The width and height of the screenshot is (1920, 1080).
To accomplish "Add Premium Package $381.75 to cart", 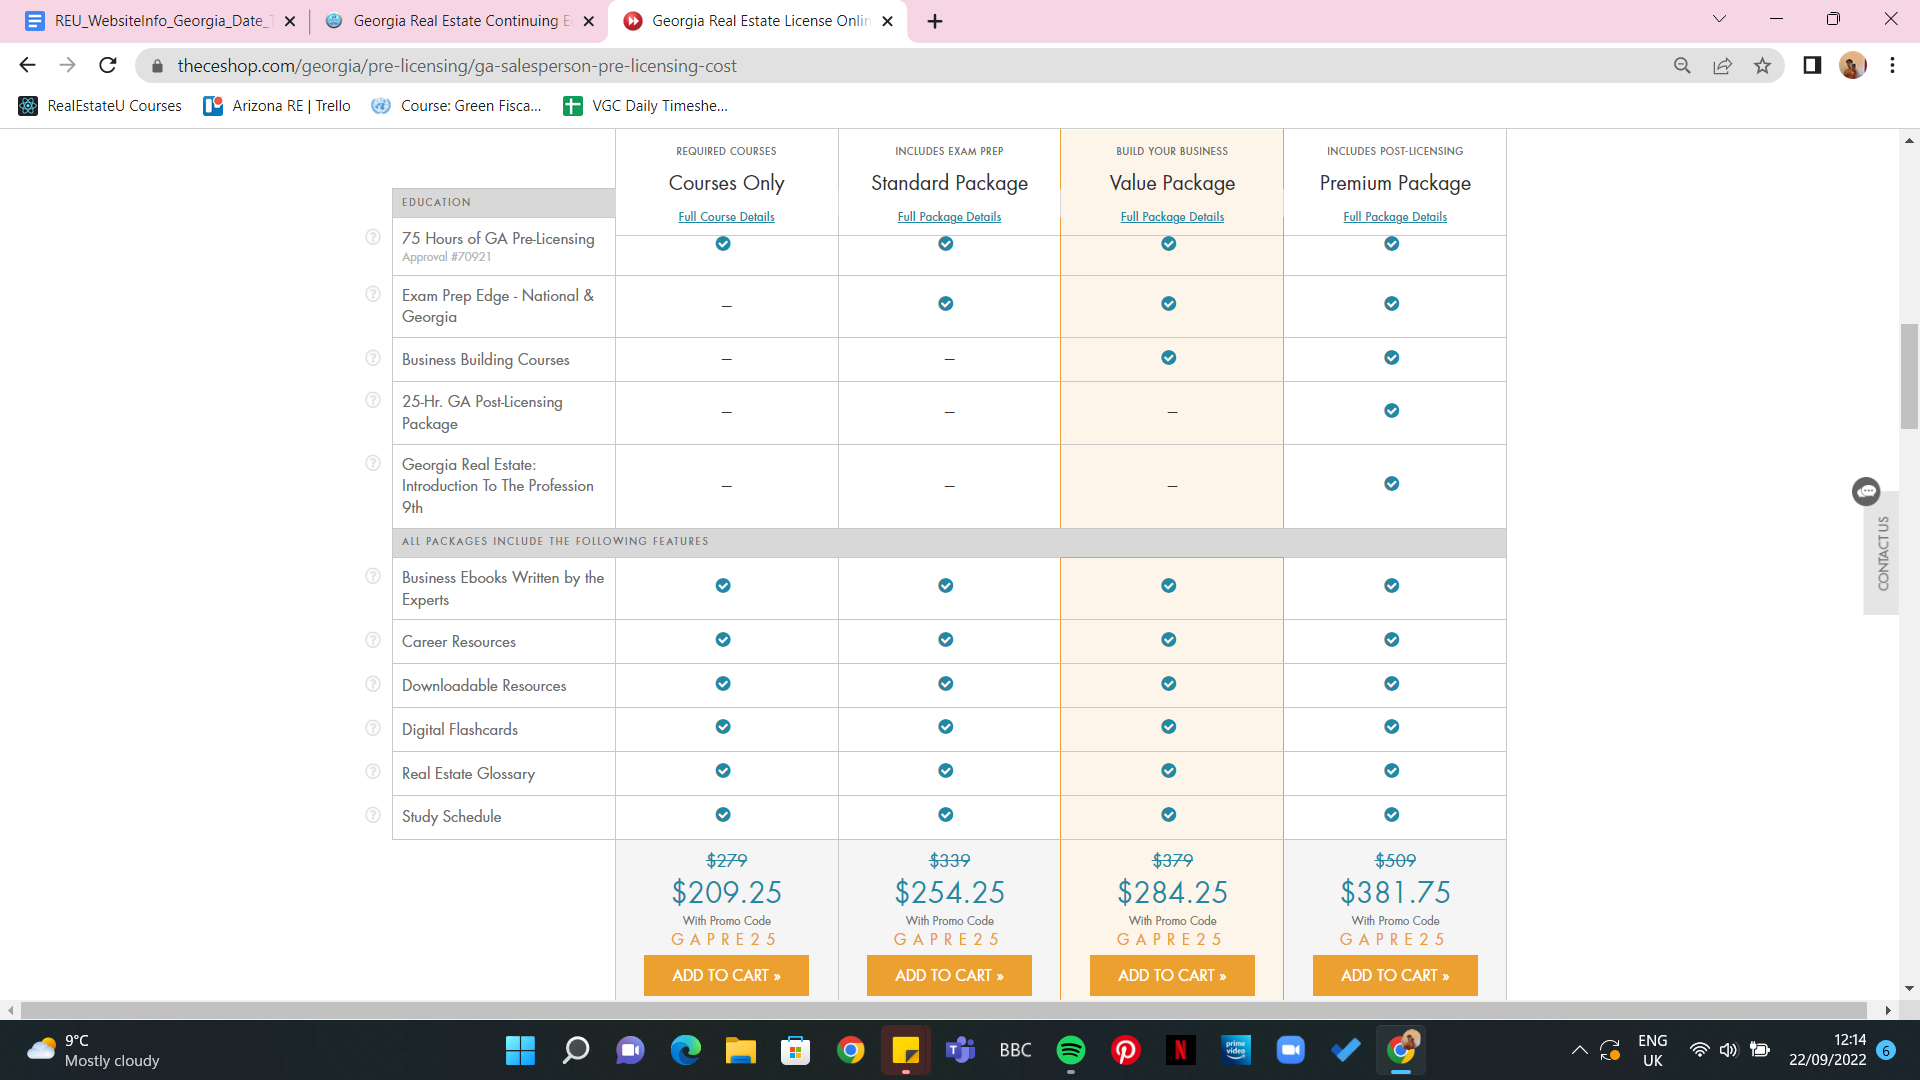I will point(1395,975).
